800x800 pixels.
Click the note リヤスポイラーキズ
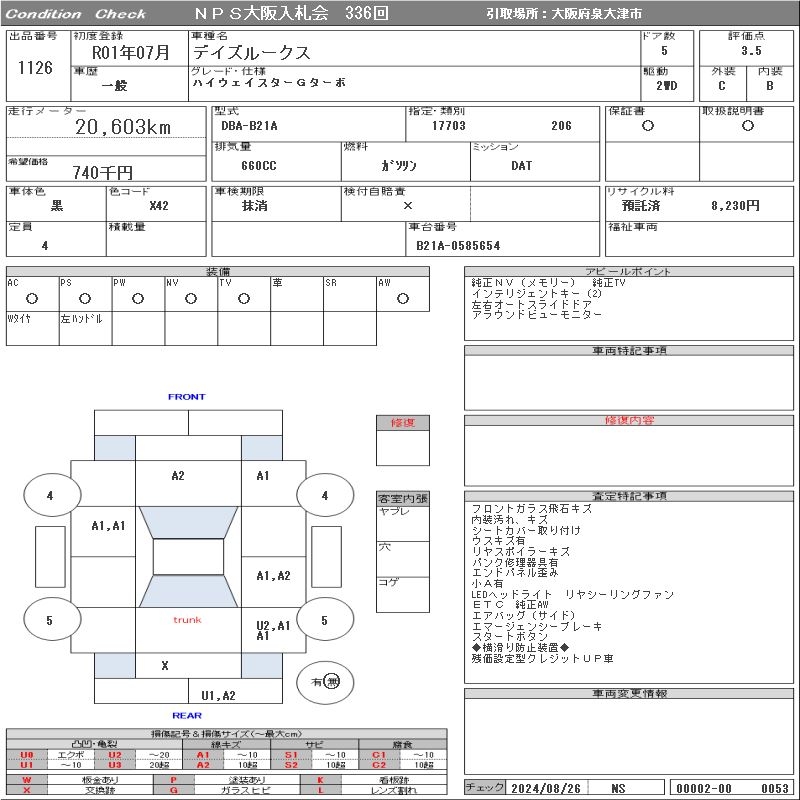(x=521, y=552)
